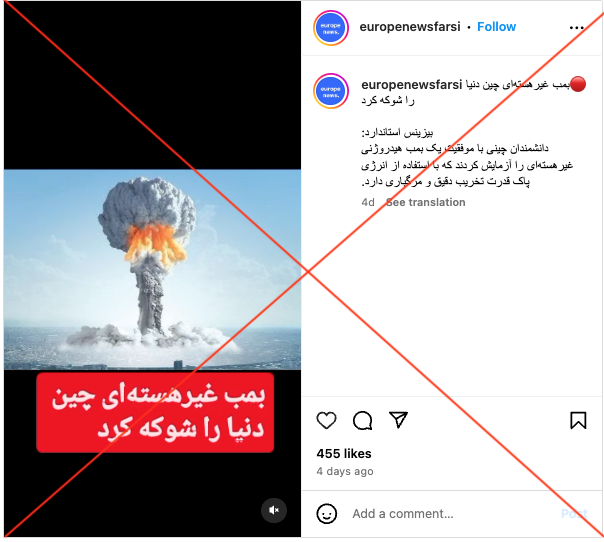This screenshot has height=542, width=604.
Task: Open comments with the speech bubble icon
Action: 362,420
